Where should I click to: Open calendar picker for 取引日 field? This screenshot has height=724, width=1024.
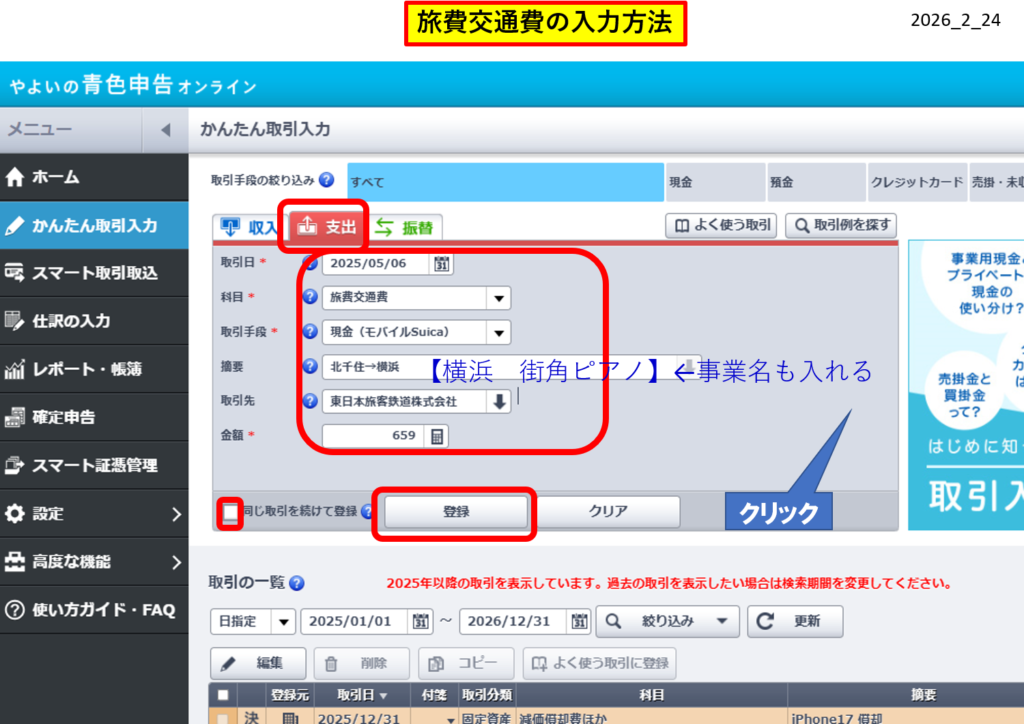pyautogui.click(x=442, y=264)
